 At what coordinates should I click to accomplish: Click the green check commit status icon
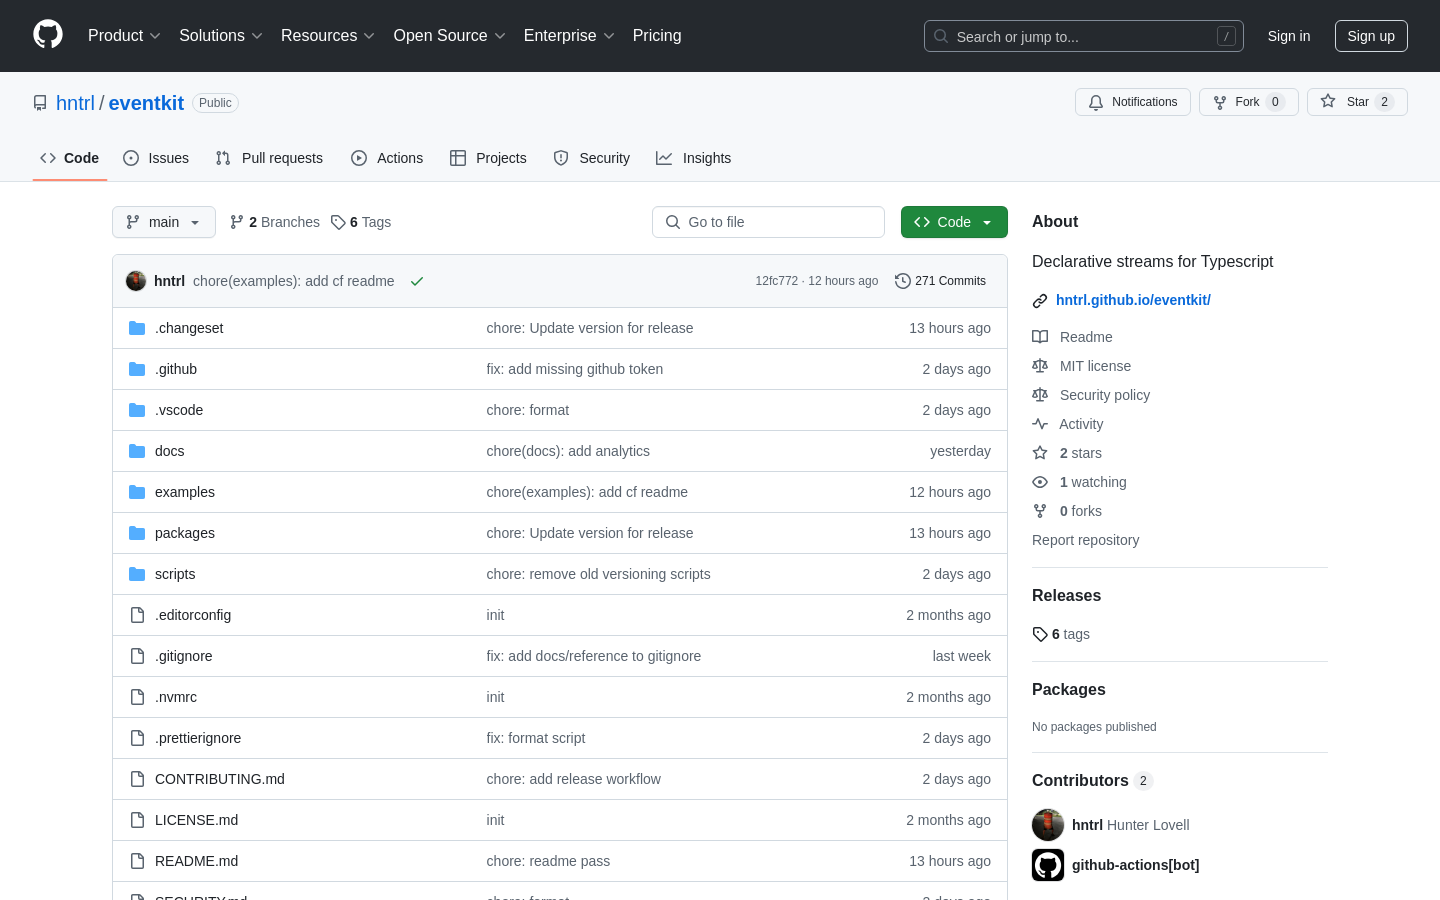[417, 281]
